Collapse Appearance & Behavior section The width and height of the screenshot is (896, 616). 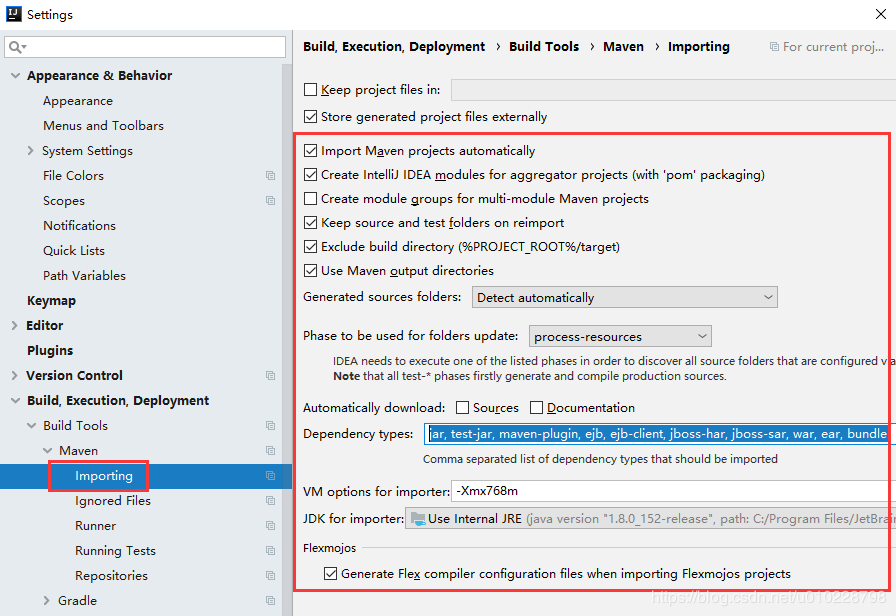[x=15, y=75]
